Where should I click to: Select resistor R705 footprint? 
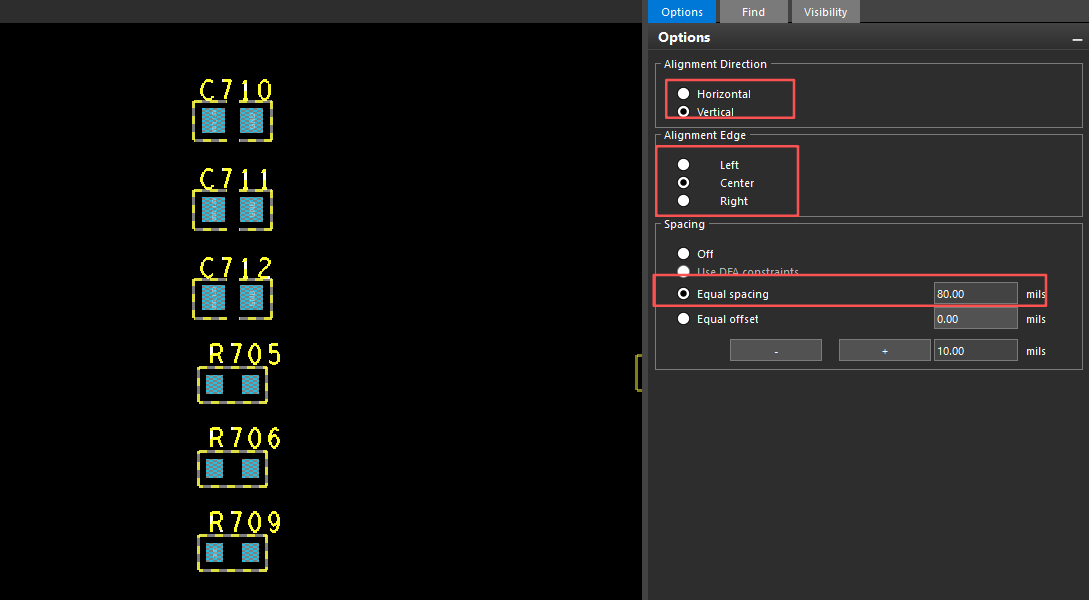[232, 385]
